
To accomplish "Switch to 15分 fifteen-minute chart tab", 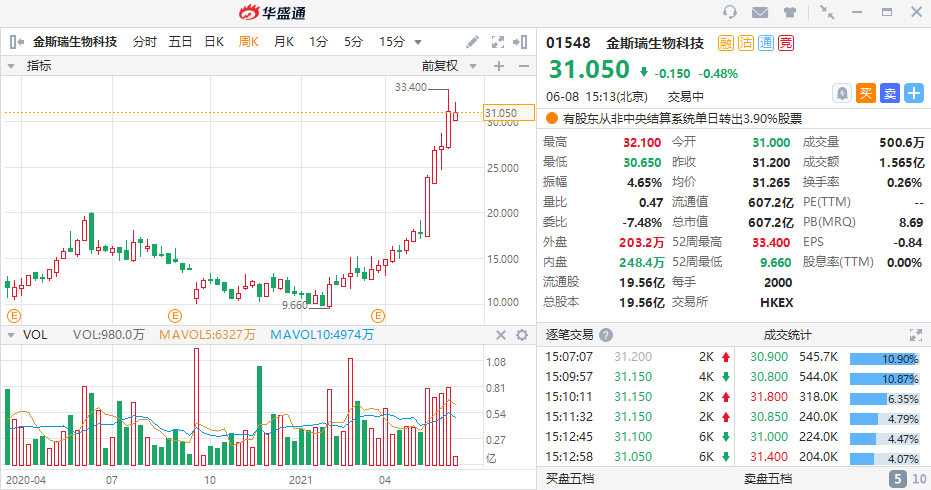I will (x=392, y=42).
